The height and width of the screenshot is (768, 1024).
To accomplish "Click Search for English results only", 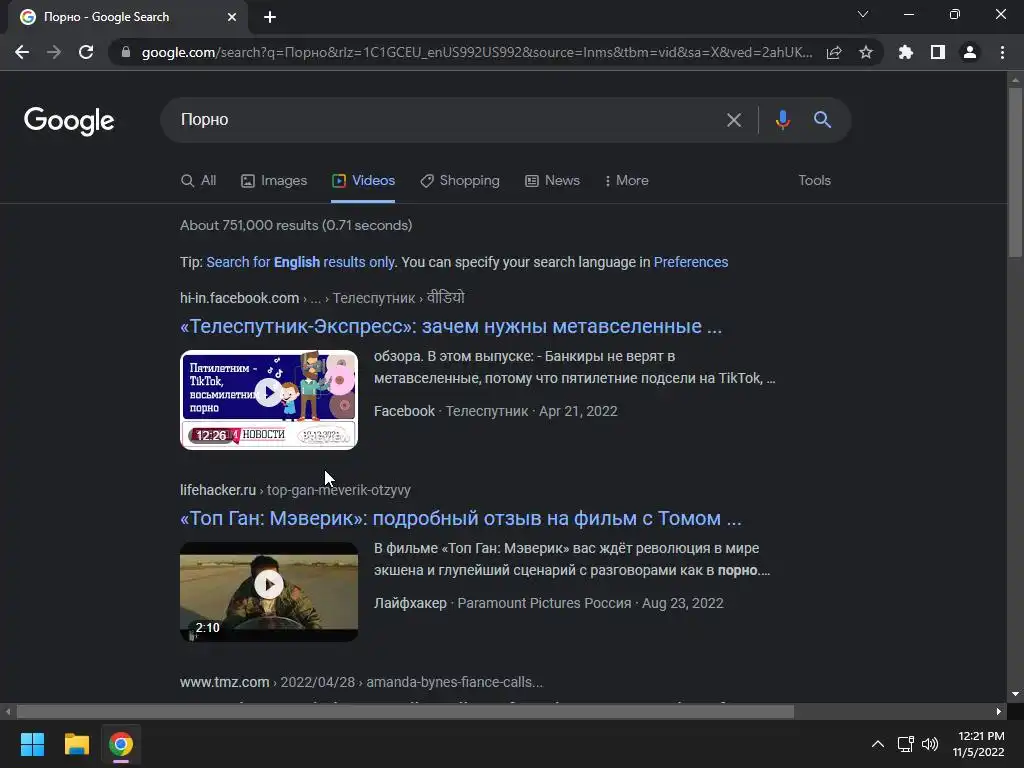I will click(x=300, y=263).
